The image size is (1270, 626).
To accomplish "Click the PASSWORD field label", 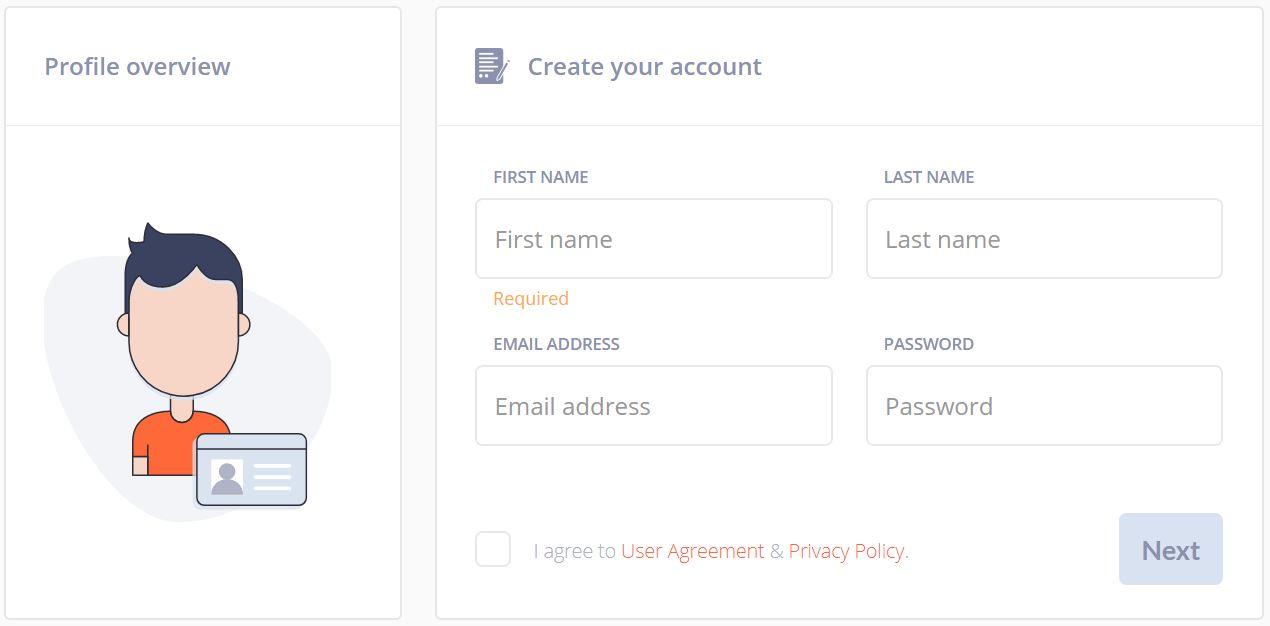I will point(928,344).
